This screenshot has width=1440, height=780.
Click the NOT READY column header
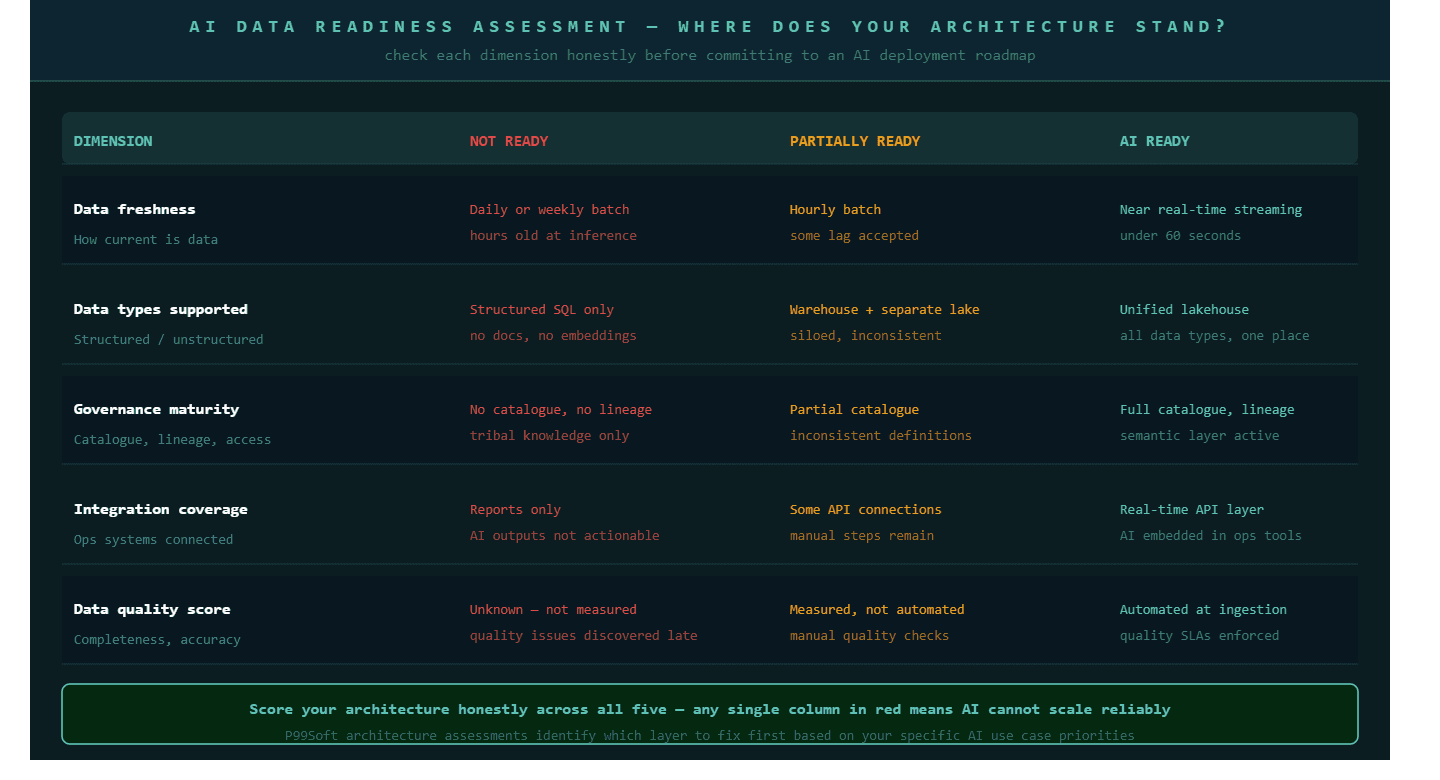[x=509, y=141]
